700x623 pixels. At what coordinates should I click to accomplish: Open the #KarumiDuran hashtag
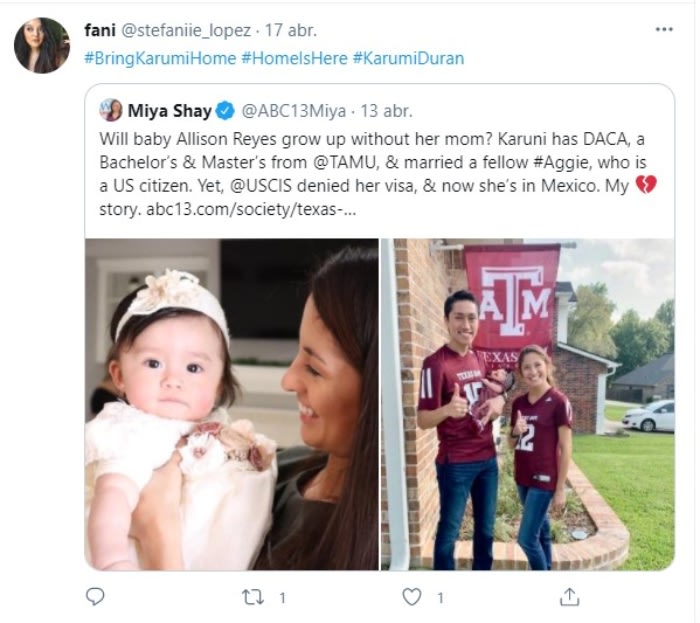click(x=408, y=58)
